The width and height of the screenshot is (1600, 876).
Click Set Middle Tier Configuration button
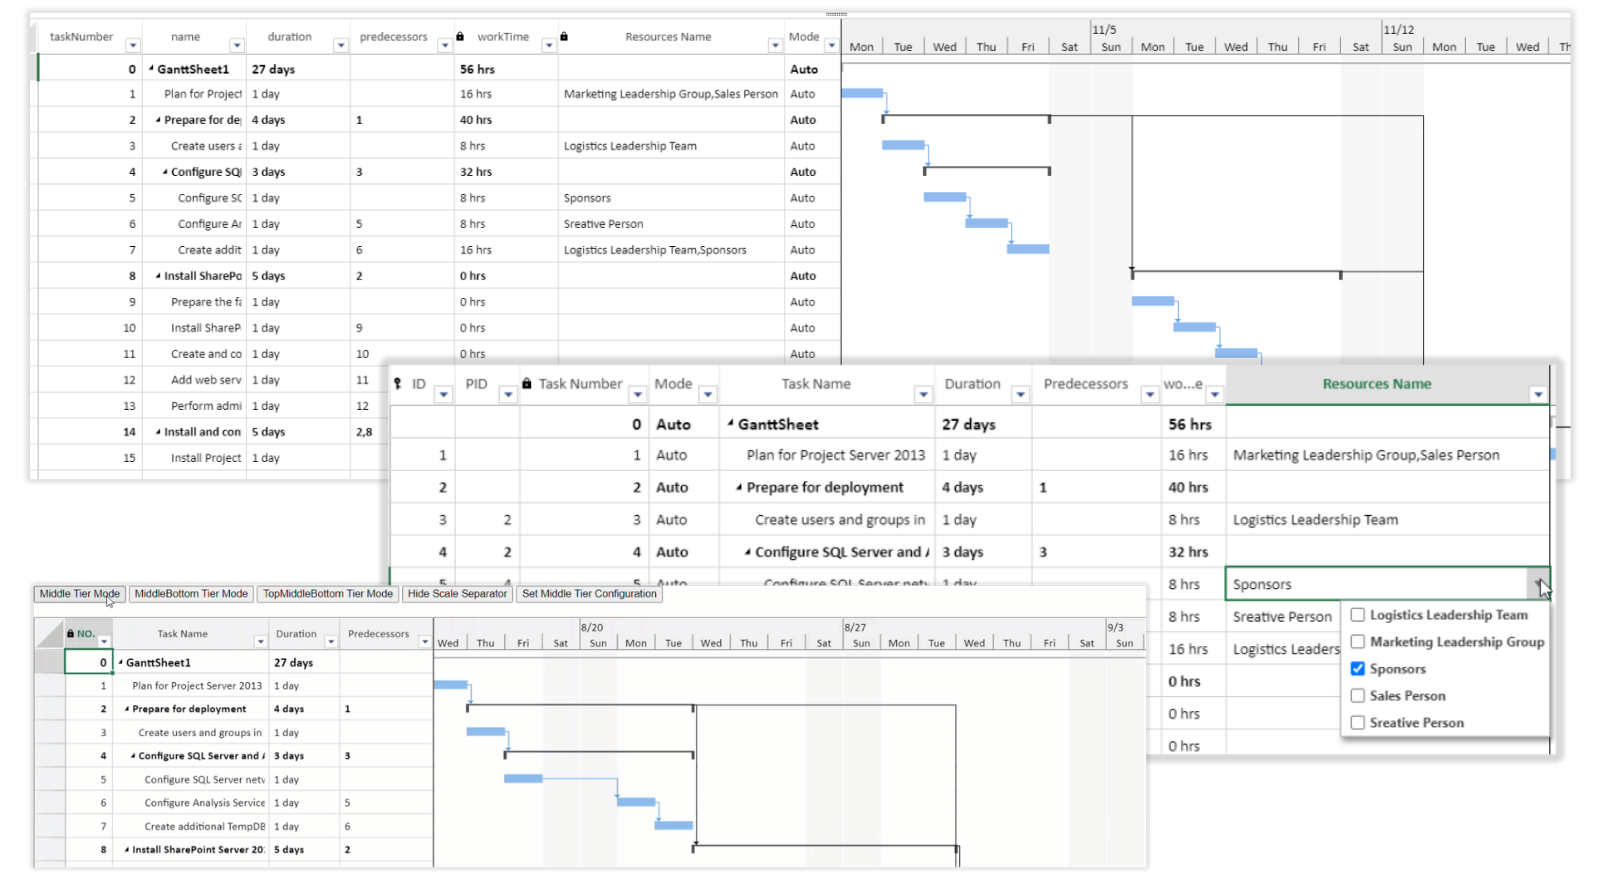pos(589,594)
